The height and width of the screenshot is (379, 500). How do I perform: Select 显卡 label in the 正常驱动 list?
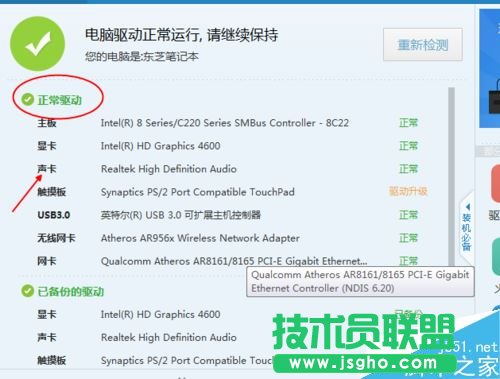pos(47,146)
